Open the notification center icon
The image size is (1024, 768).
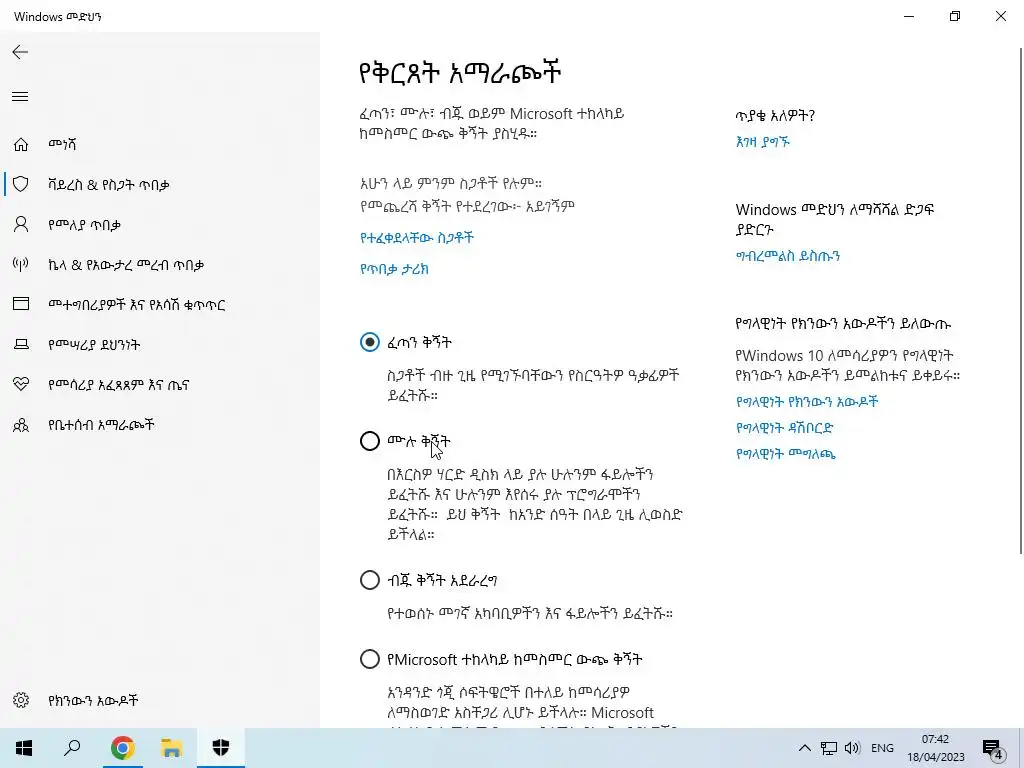coord(993,748)
